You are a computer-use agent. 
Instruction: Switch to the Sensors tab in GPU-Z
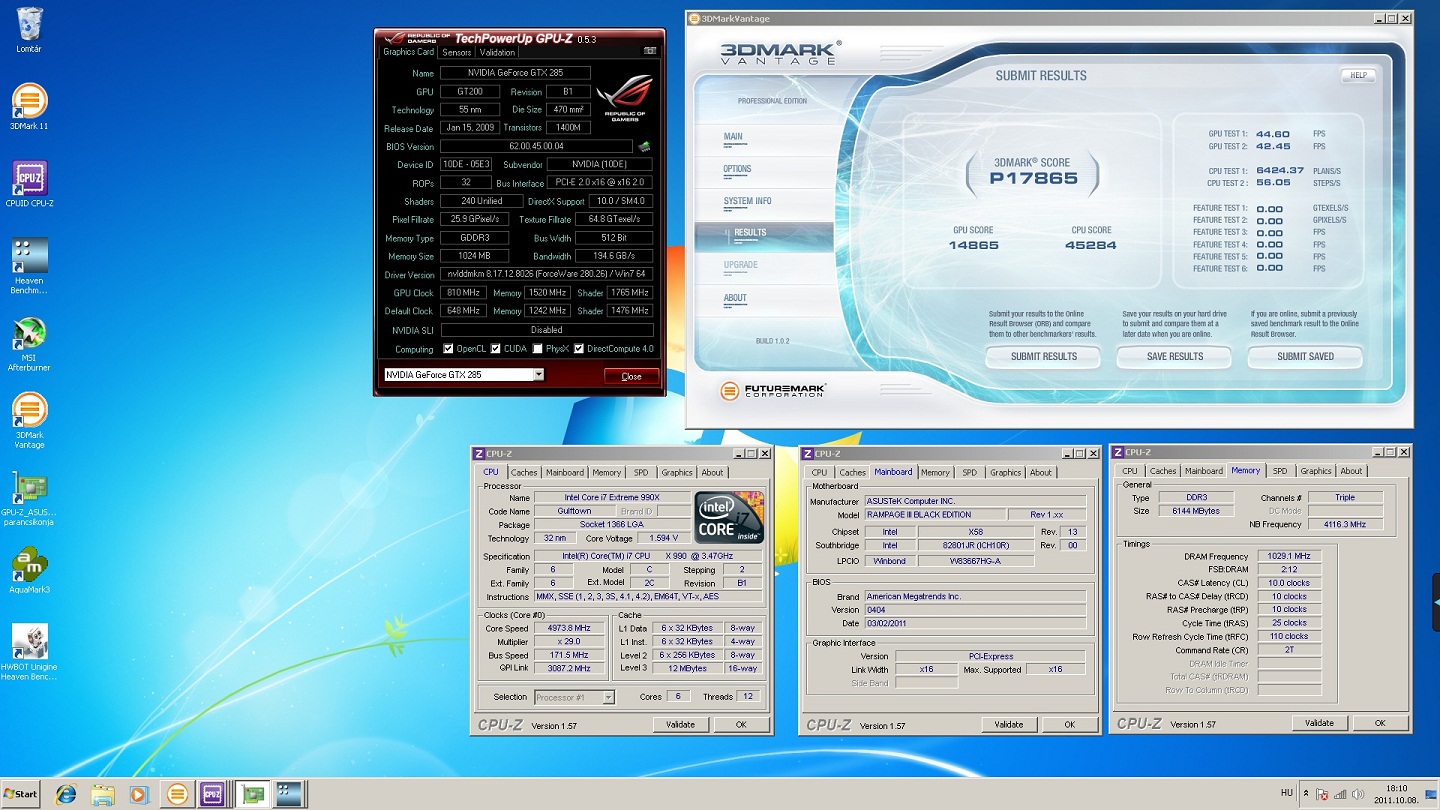(456, 52)
